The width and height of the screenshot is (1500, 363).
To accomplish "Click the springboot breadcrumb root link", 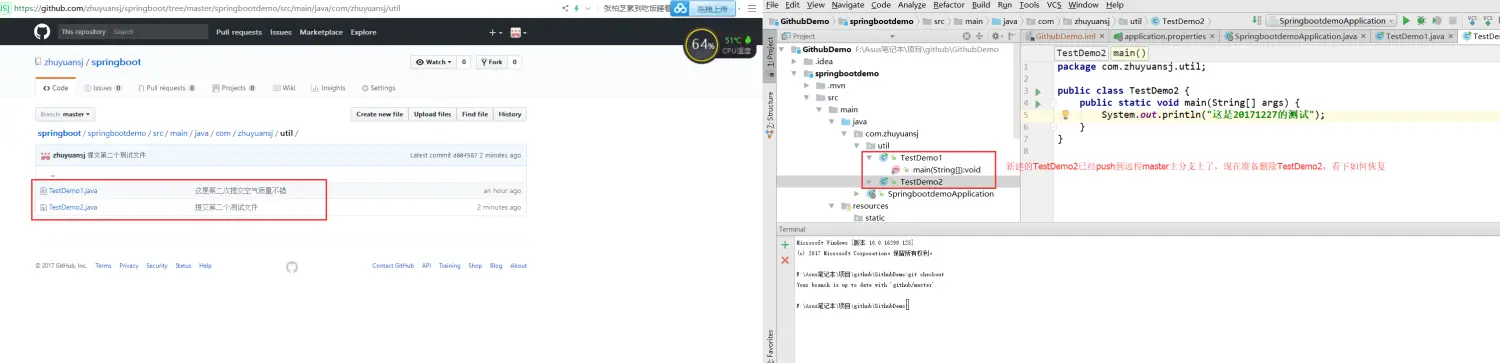I will [59, 133].
